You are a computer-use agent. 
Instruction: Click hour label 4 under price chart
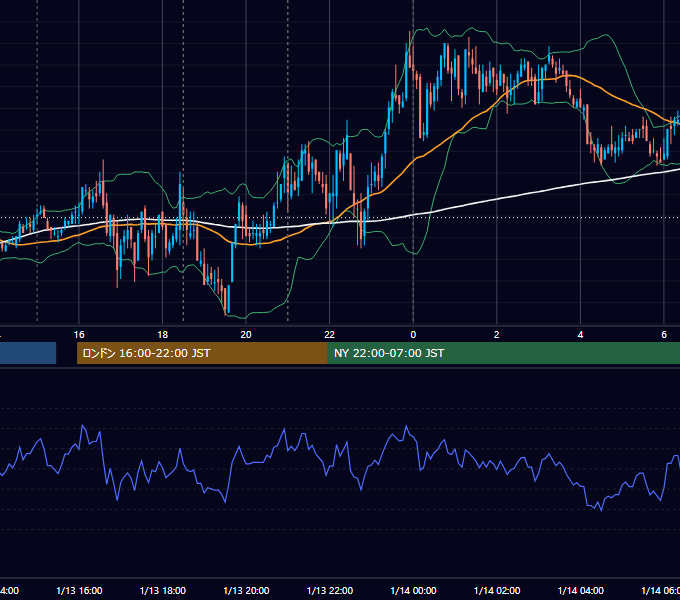pos(580,335)
